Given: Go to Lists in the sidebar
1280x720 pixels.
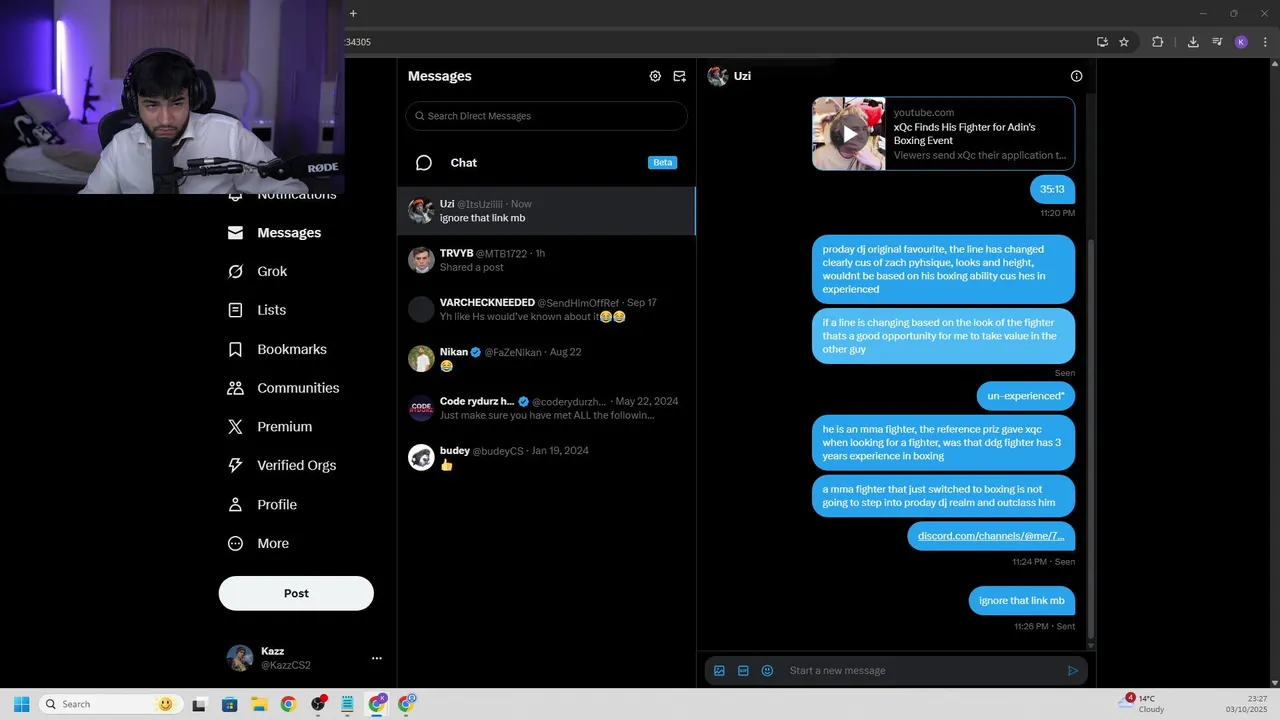Looking at the screenshot, I should 257,310.
